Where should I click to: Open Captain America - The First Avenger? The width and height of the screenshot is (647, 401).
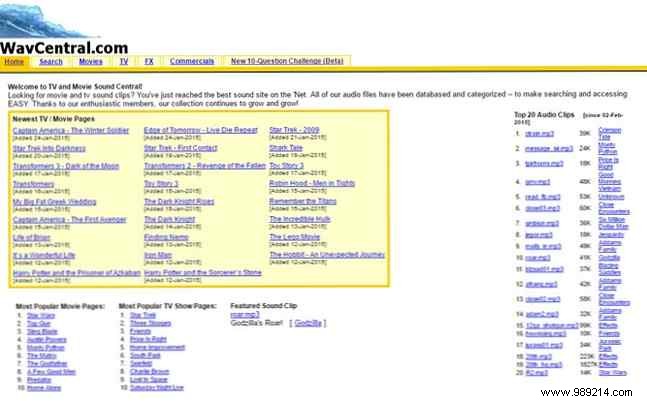(70, 219)
